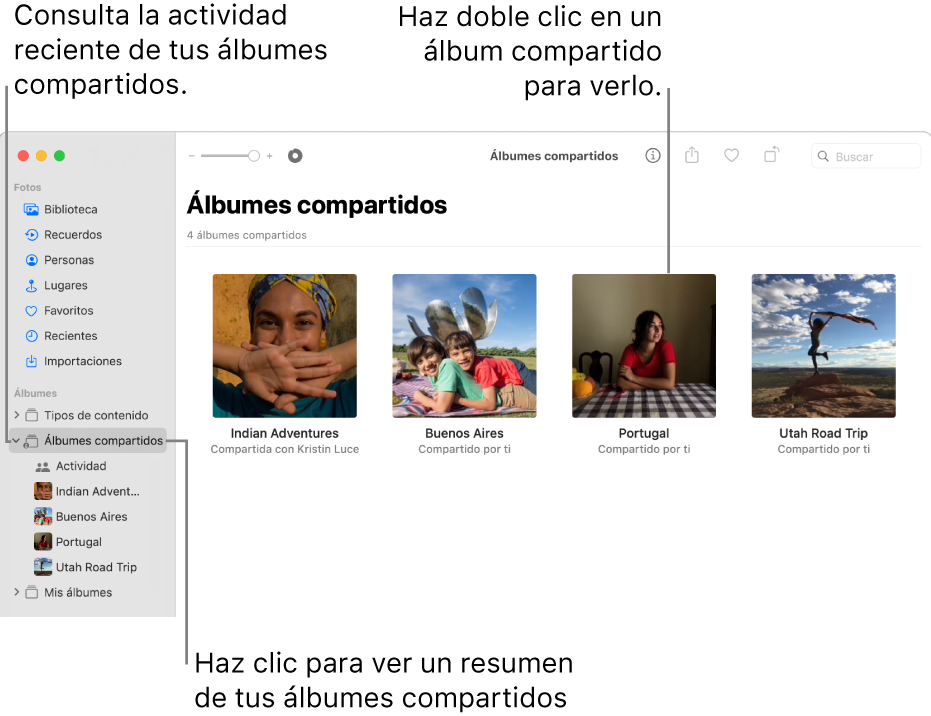Screen dimensions: 931x716
Task: Toggle the Favorite heart in the toolbar
Action: tap(731, 156)
